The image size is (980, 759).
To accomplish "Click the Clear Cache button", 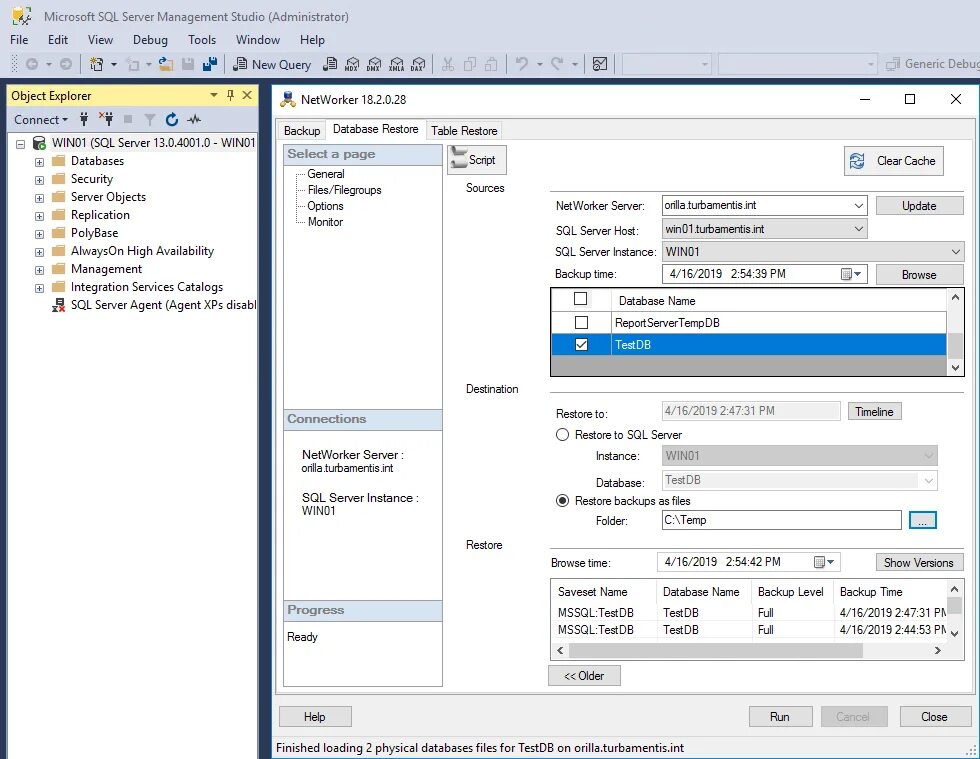I will [x=893, y=161].
